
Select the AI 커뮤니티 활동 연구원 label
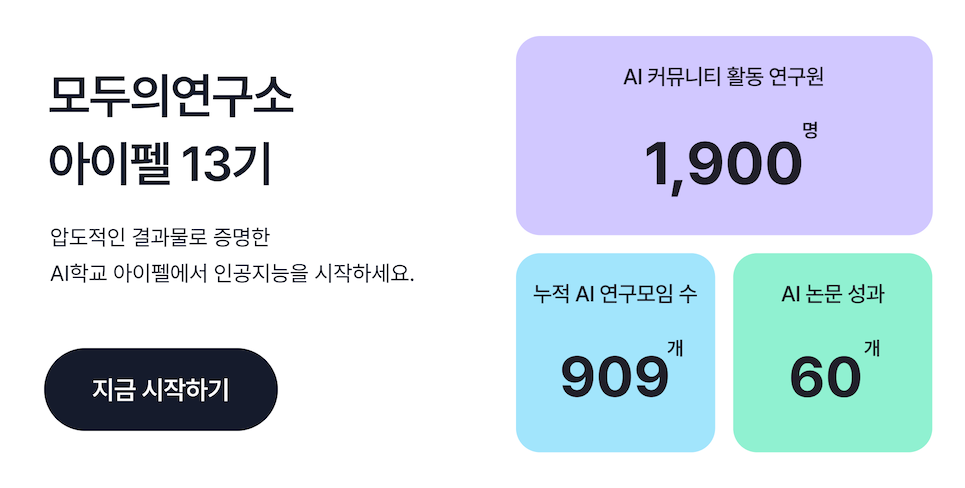click(723, 76)
